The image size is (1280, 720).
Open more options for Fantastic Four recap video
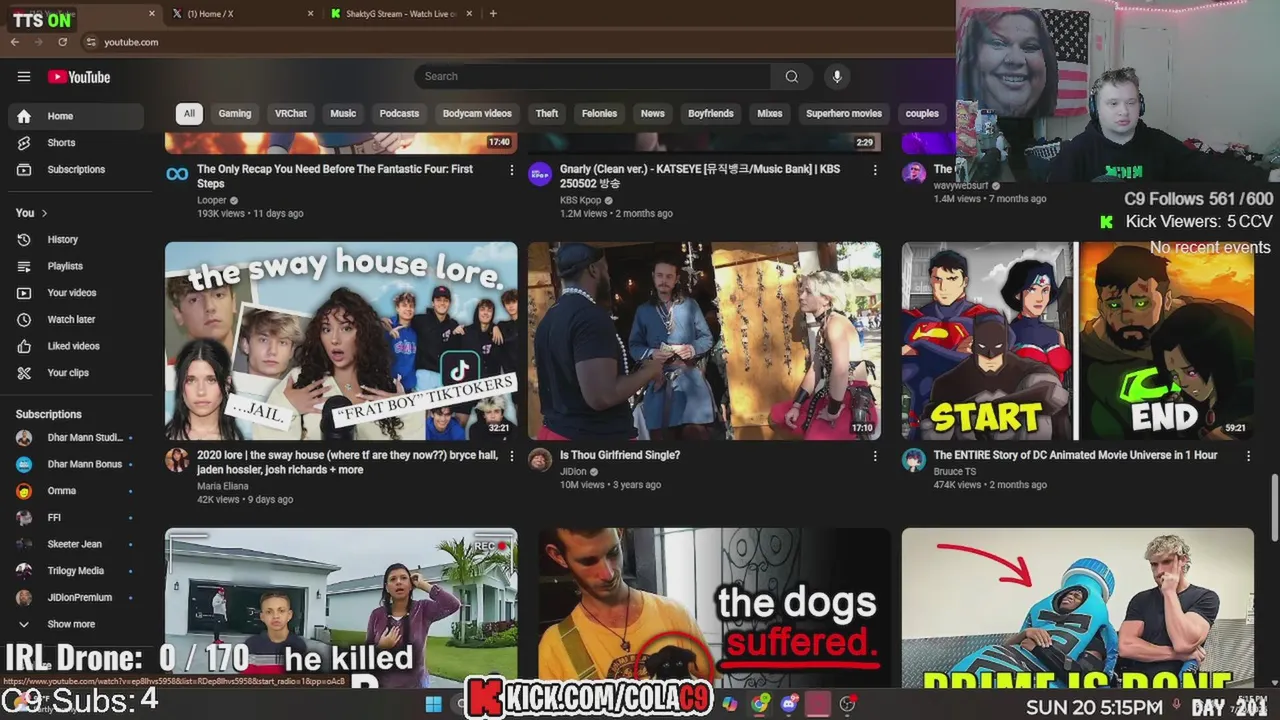pyautogui.click(x=512, y=170)
